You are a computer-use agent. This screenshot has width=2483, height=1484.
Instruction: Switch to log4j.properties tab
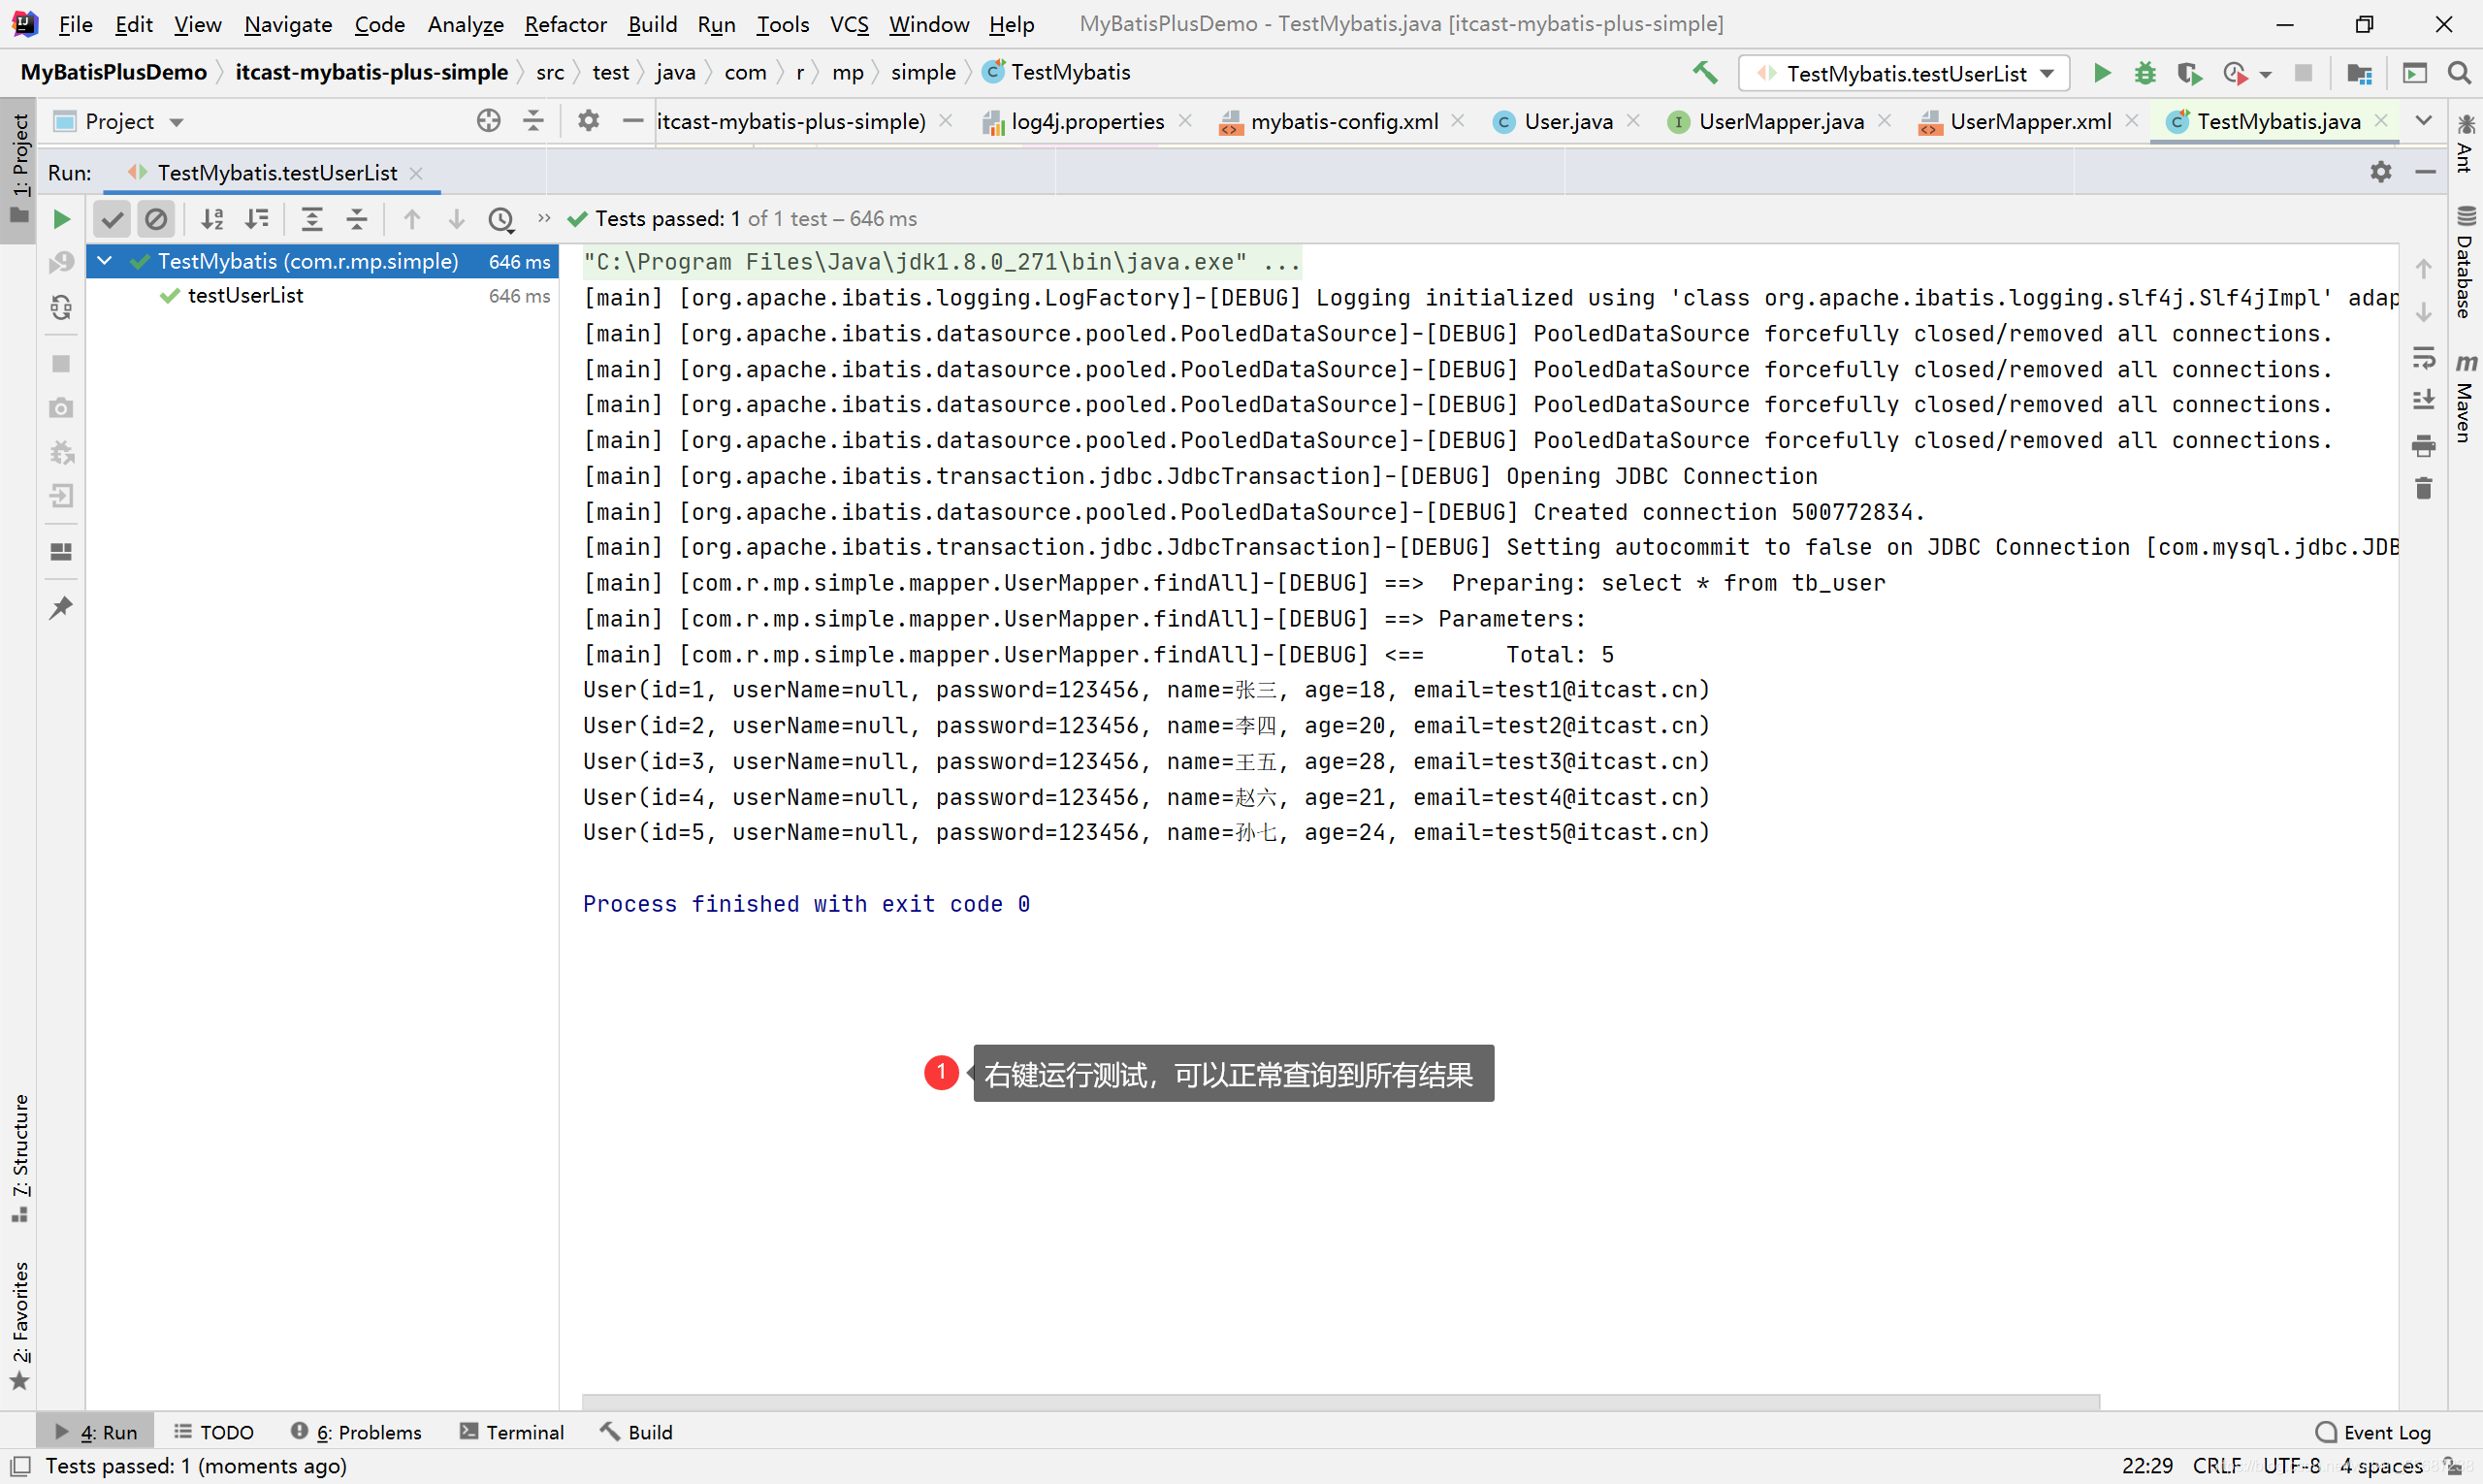click(x=1087, y=121)
